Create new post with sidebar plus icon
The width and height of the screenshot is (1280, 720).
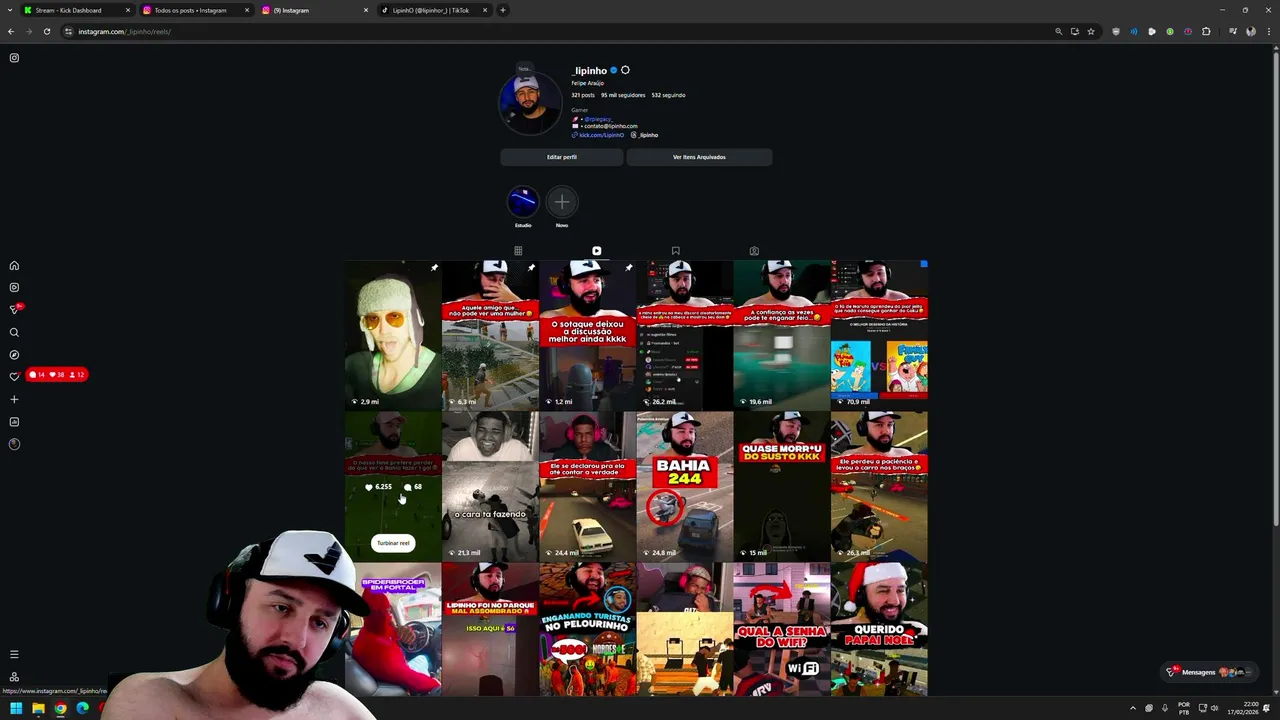pos(14,400)
